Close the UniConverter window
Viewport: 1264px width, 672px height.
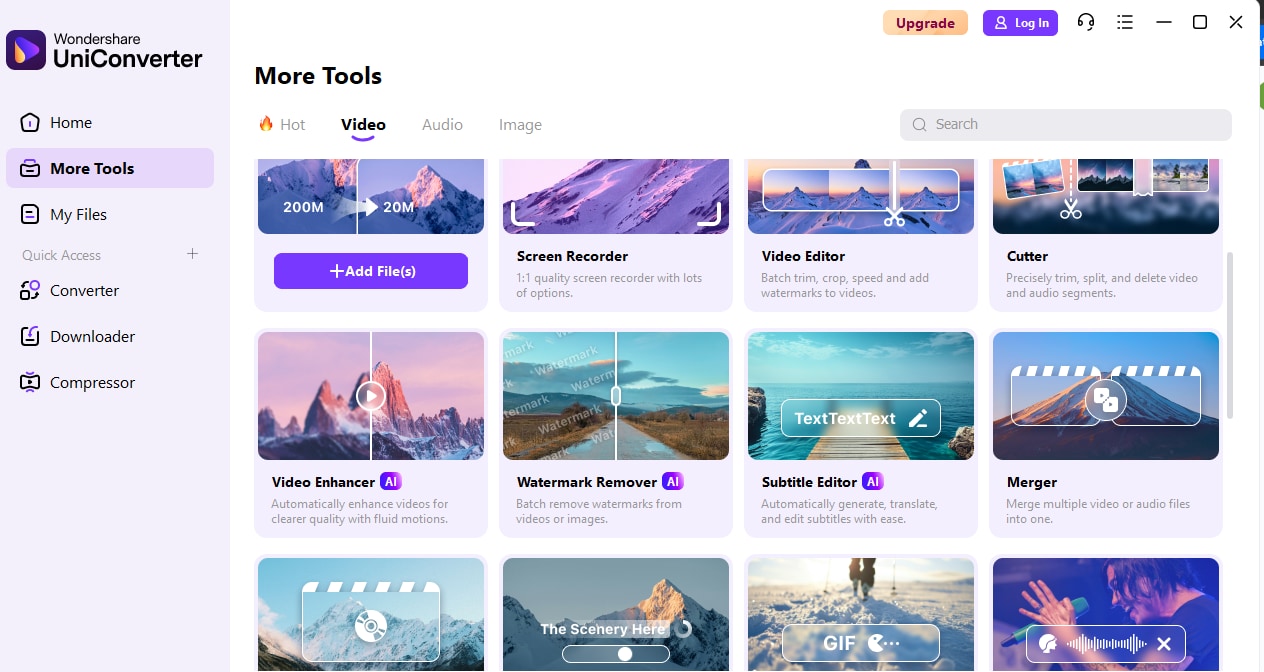[1236, 22]
